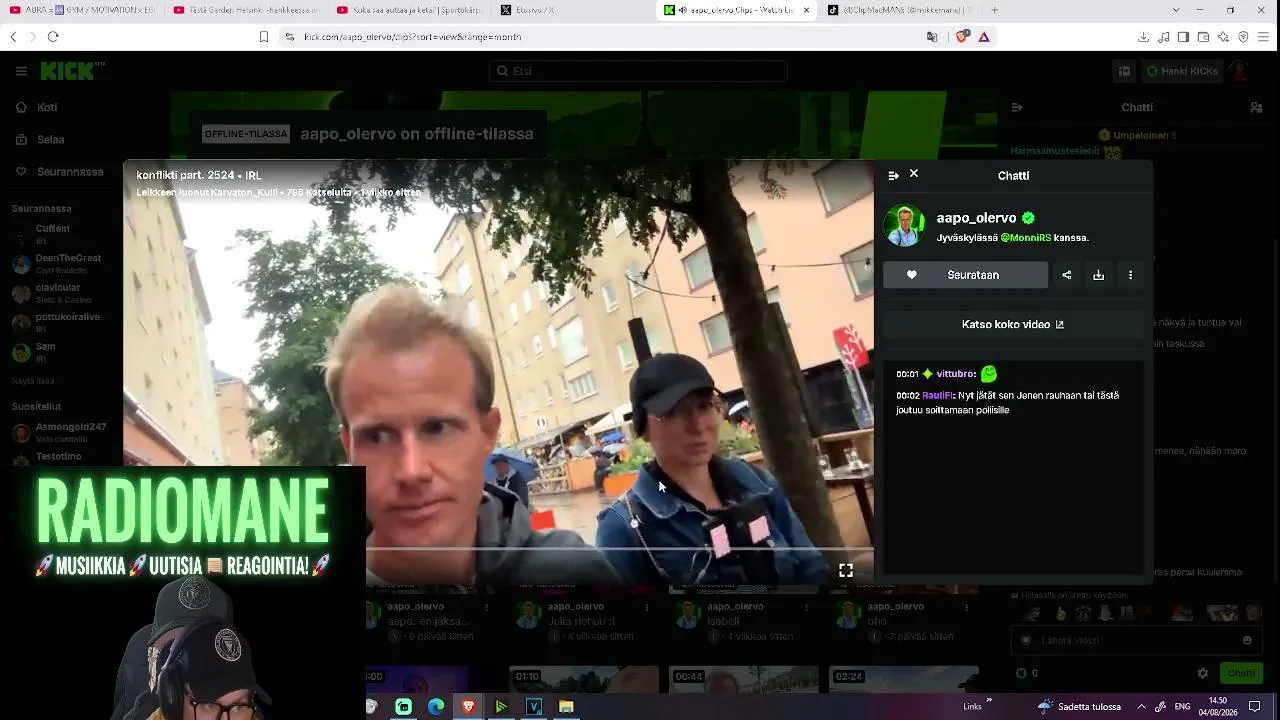Open a new browser tab
1280x720 pixels.
[x=994, y=10]
